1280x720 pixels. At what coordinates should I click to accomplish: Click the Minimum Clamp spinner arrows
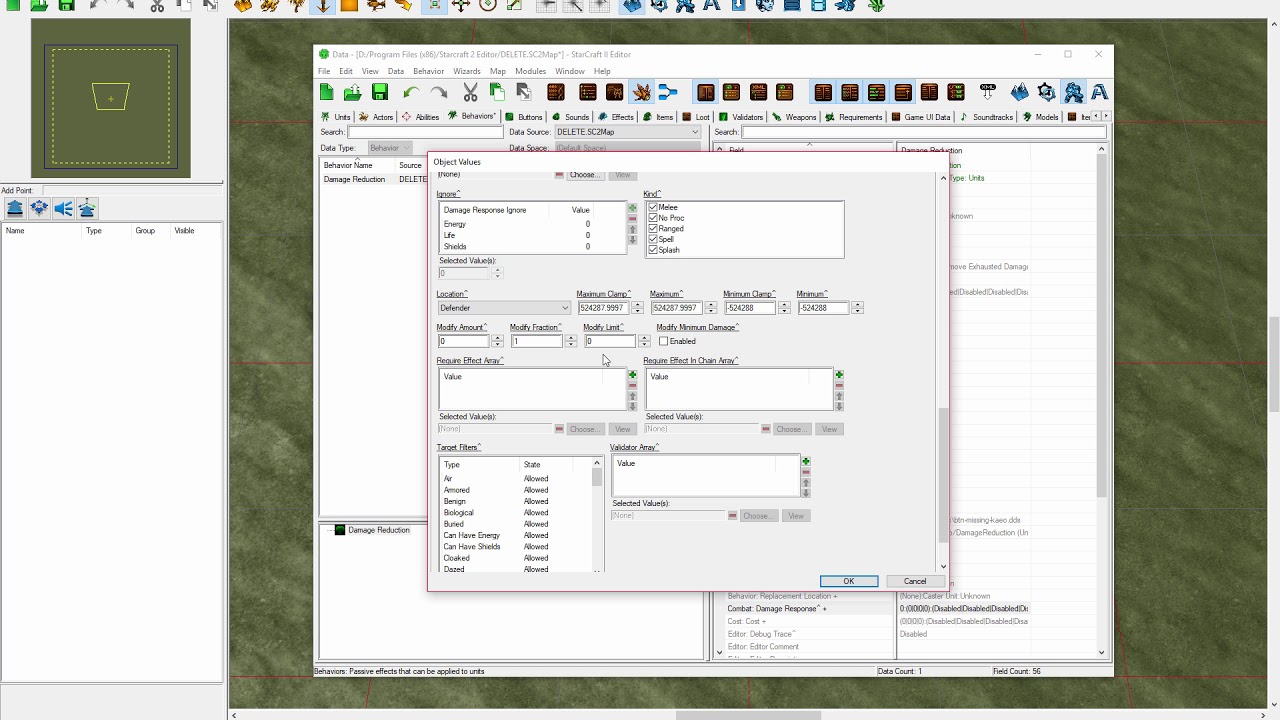coord(784,308)
